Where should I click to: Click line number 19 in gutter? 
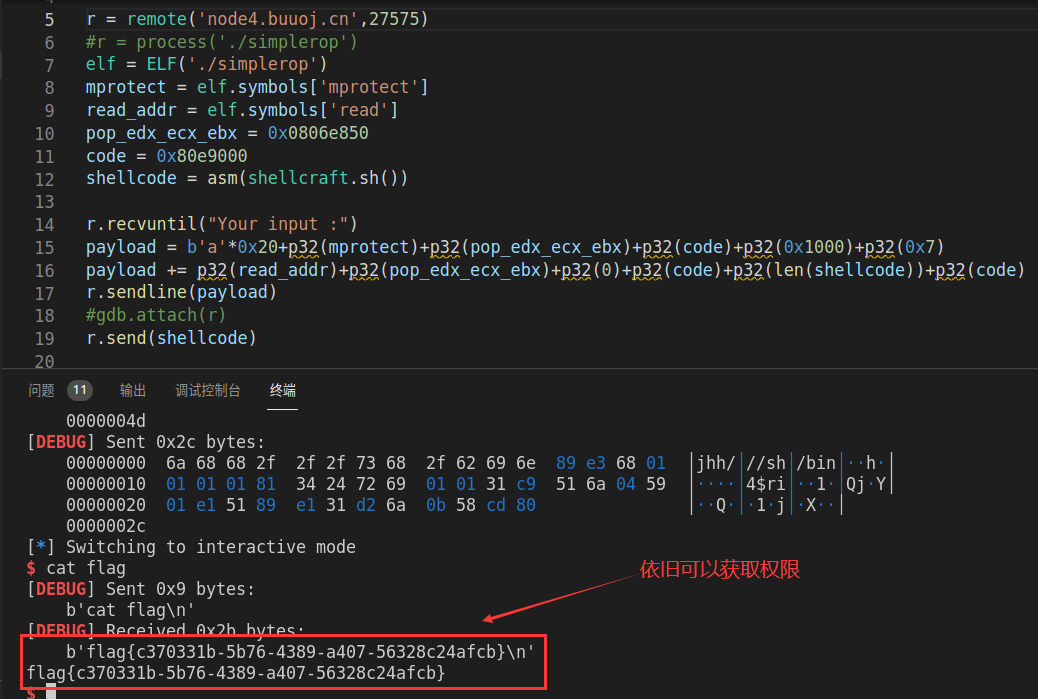44,339
